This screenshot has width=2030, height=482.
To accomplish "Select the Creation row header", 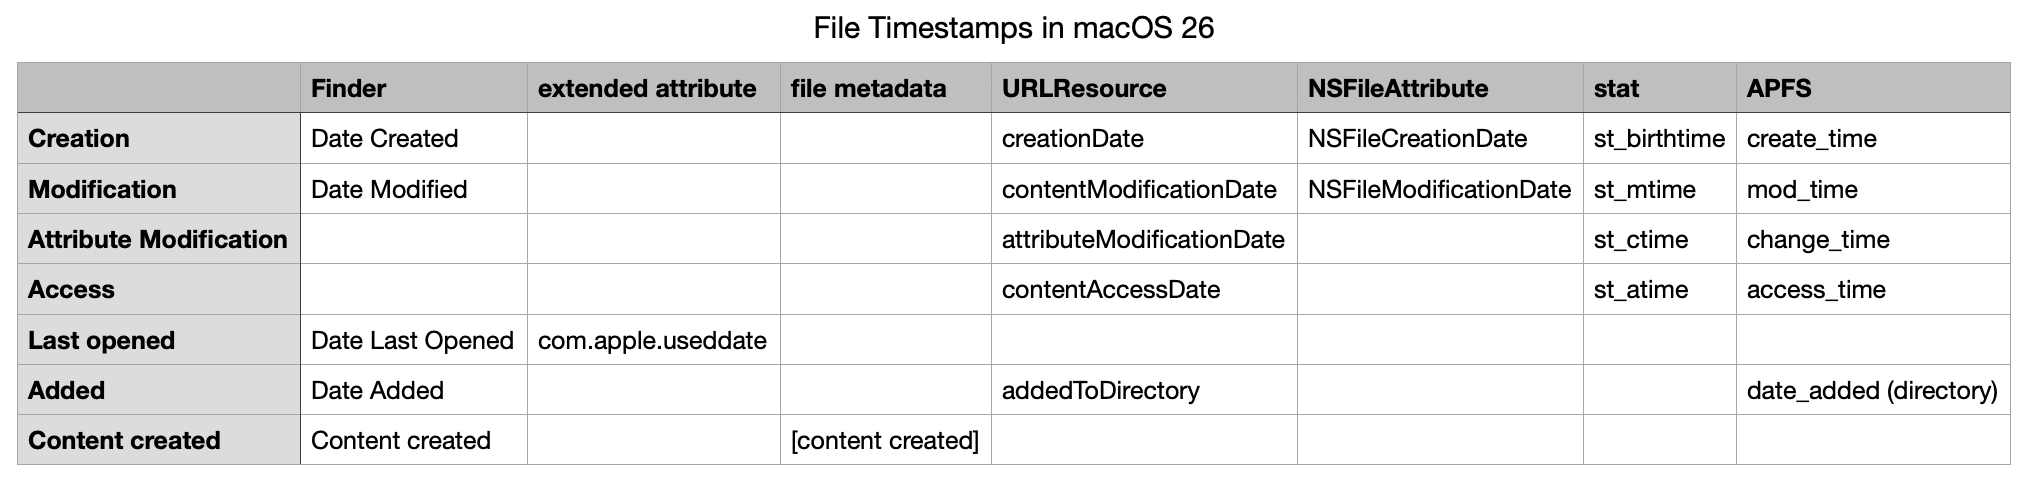I will coord(79,139).
